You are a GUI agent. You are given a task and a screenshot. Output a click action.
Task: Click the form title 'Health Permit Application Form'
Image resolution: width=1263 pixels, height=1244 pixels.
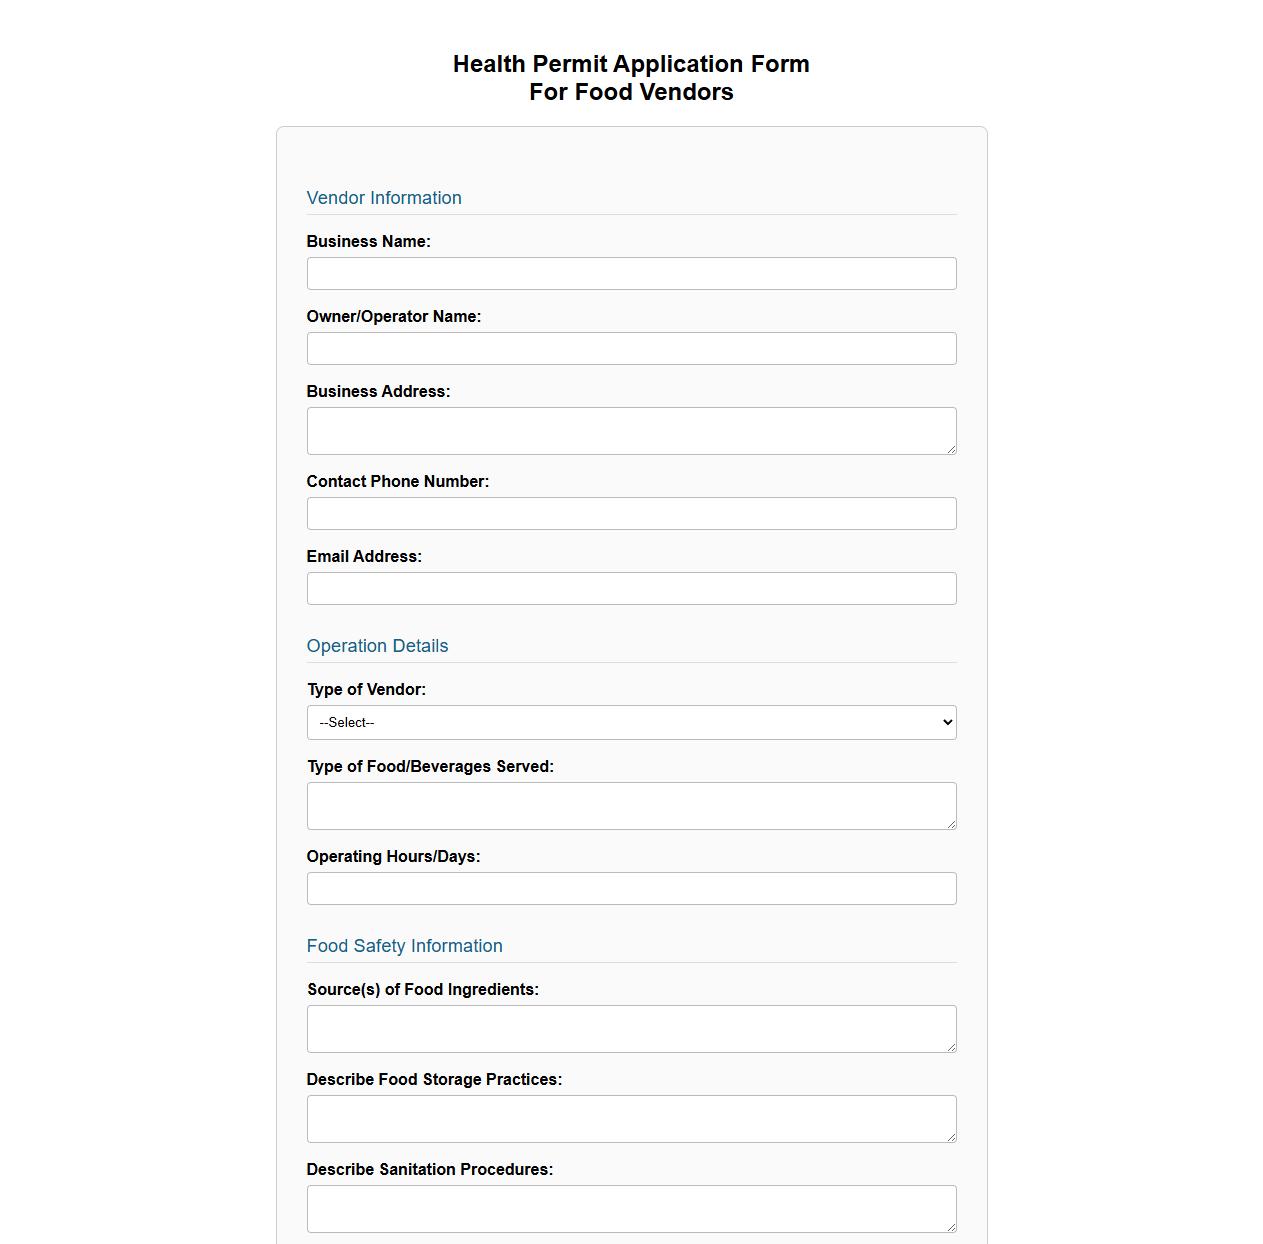pos(630,63)
